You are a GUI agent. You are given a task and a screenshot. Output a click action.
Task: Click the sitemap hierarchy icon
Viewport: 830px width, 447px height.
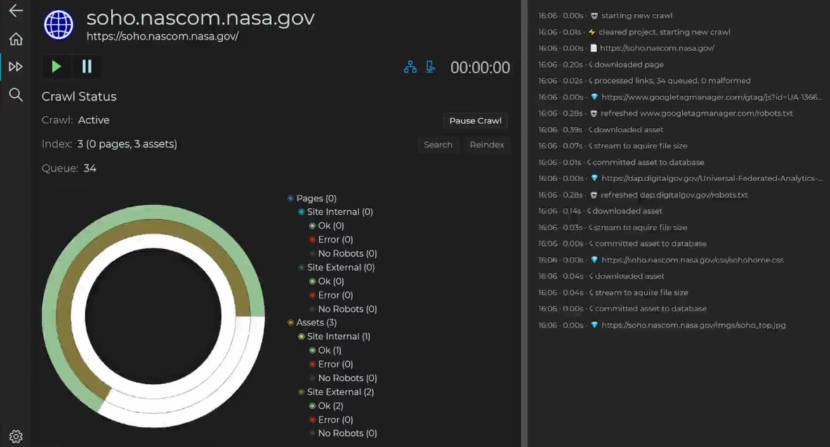(410, 67)
